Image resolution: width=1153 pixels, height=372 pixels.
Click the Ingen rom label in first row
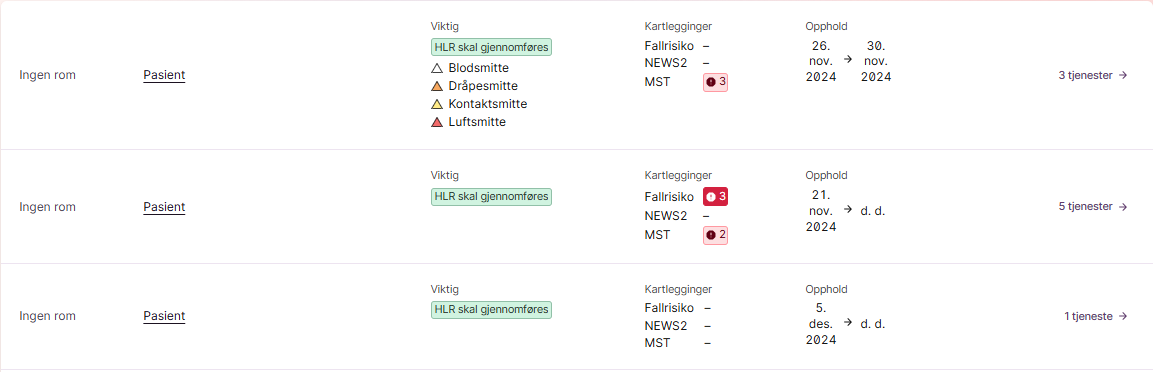[47, 75]
